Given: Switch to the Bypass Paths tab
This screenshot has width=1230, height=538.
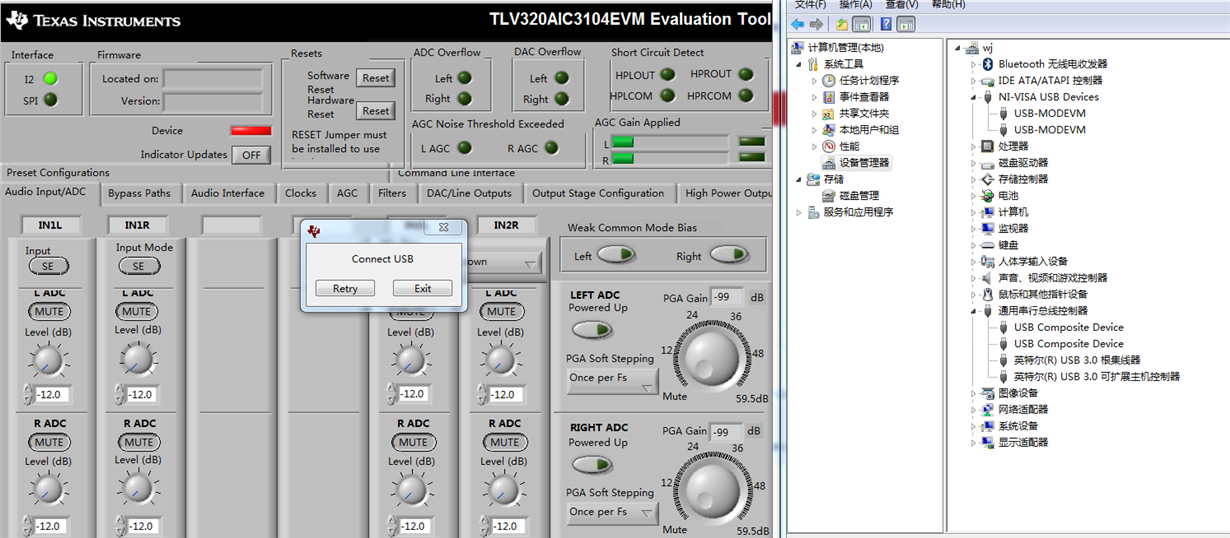Looking at the screenshot, I should 139,193.
